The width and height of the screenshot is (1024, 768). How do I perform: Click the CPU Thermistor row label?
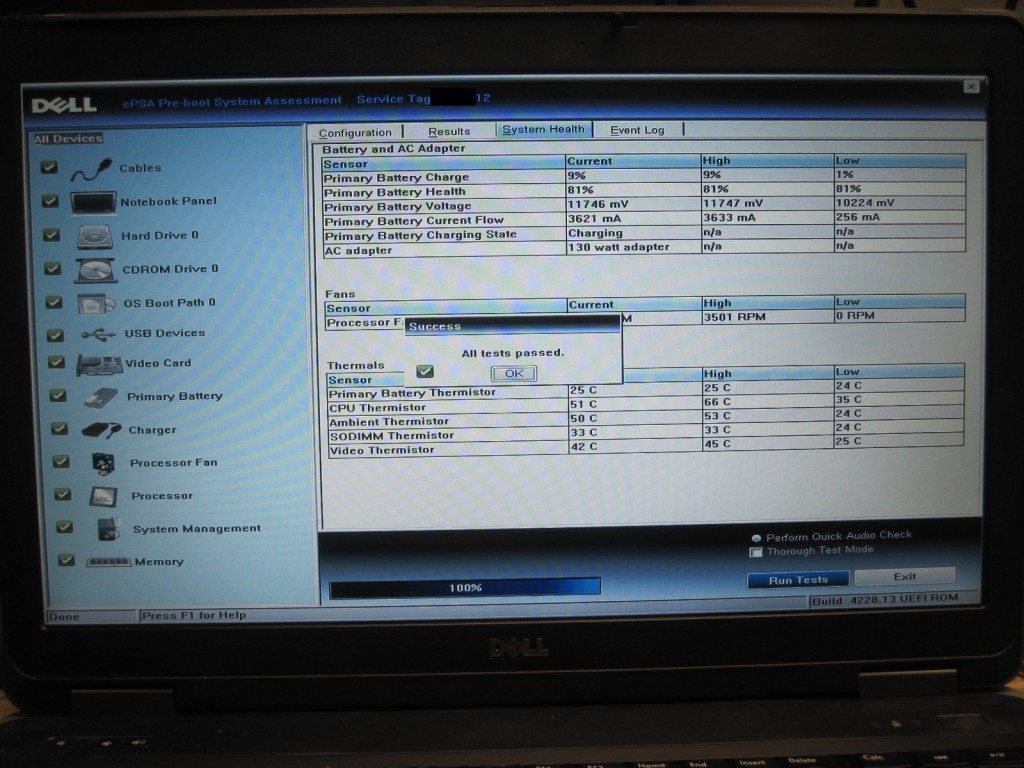tap(377, 408)
